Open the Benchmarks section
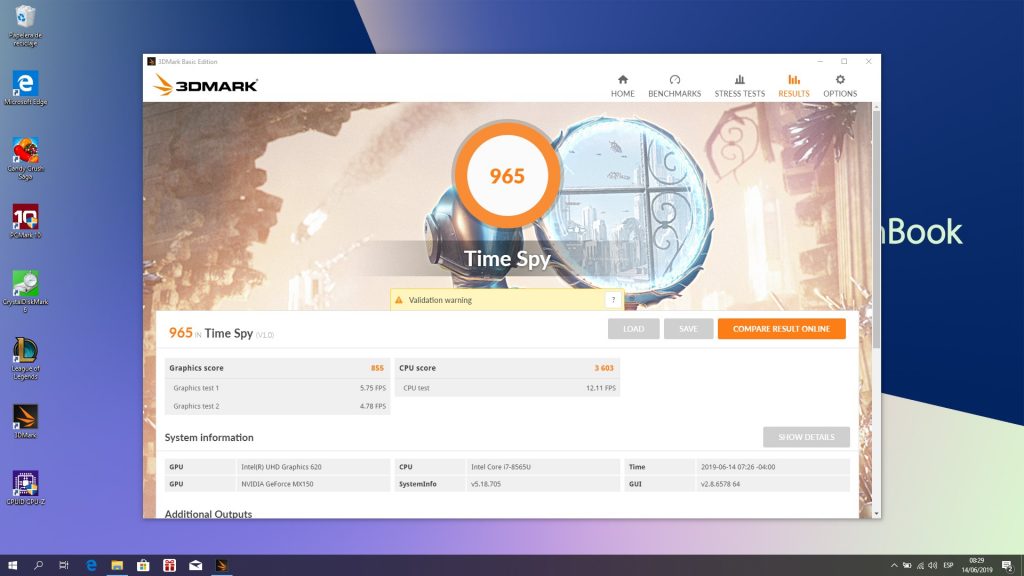This screenshot has height=576, width=1024. (674, 86)
